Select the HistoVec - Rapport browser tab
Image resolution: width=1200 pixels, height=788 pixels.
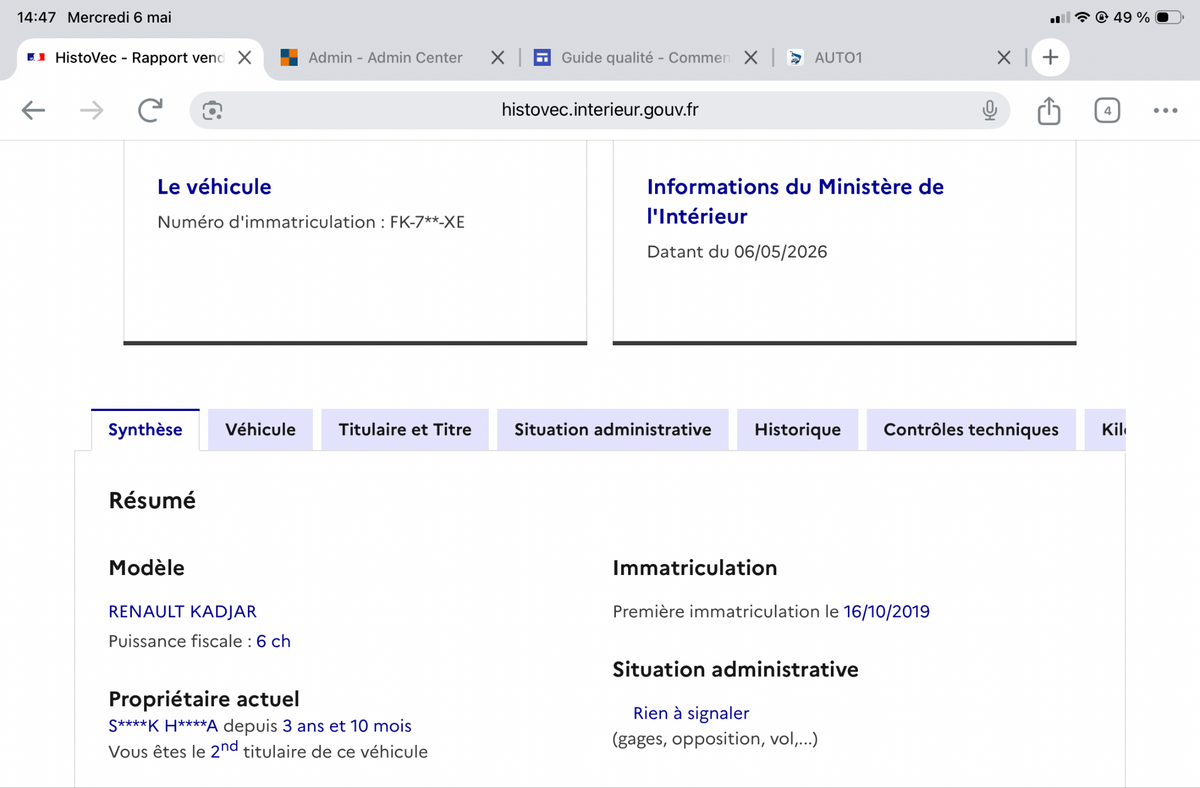pos(140,58)
